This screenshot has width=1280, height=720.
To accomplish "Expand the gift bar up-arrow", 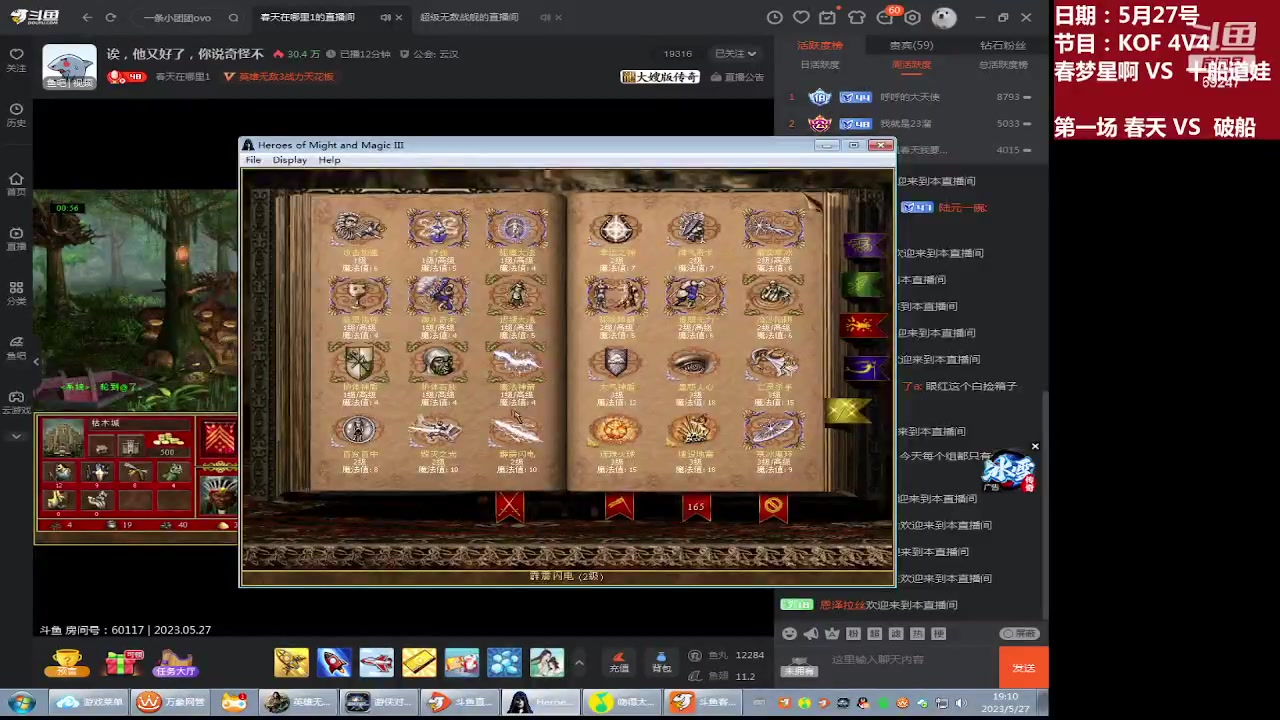I will click(x=578, y=662).
